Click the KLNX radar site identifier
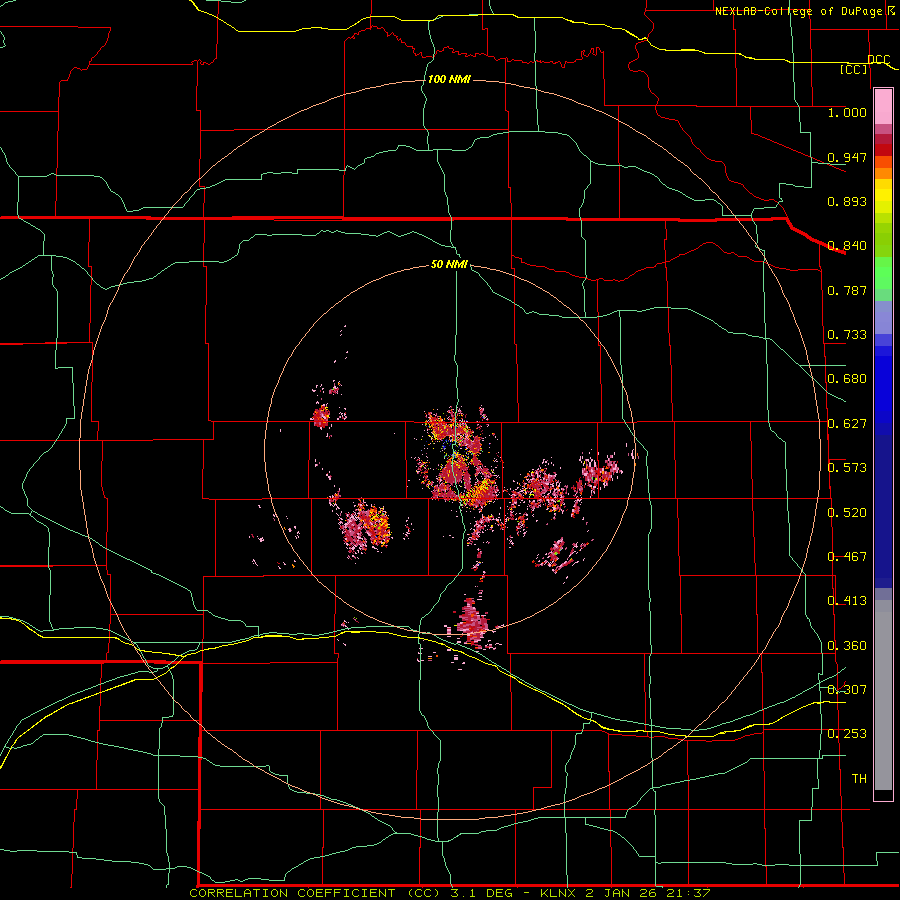 click(560, 893)
